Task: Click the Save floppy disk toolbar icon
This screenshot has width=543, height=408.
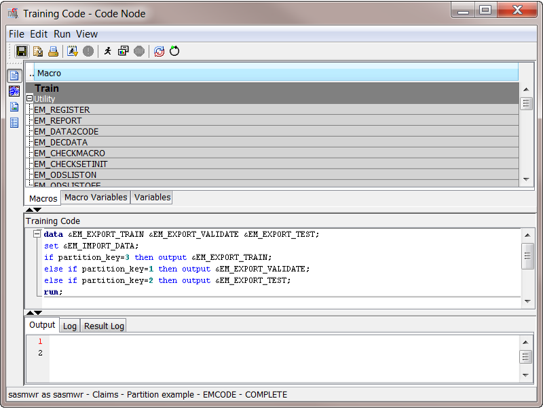Action: click(x=21, y=51)
